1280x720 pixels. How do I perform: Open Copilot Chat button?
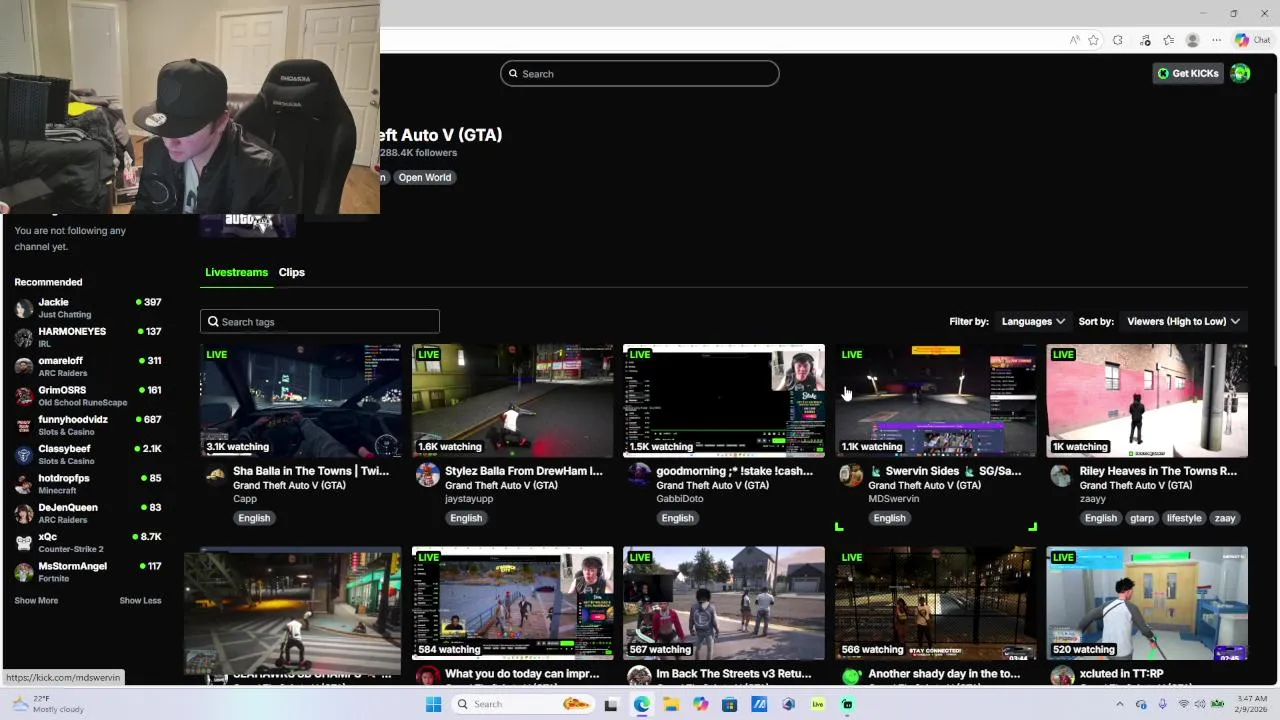(x=1252, y=40)
